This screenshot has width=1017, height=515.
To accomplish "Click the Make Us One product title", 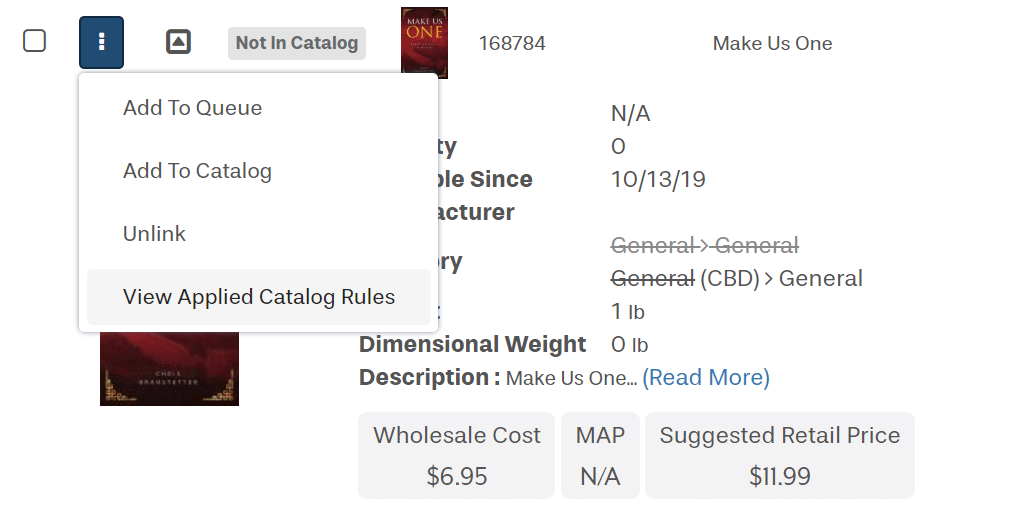I will pos(772,43).
